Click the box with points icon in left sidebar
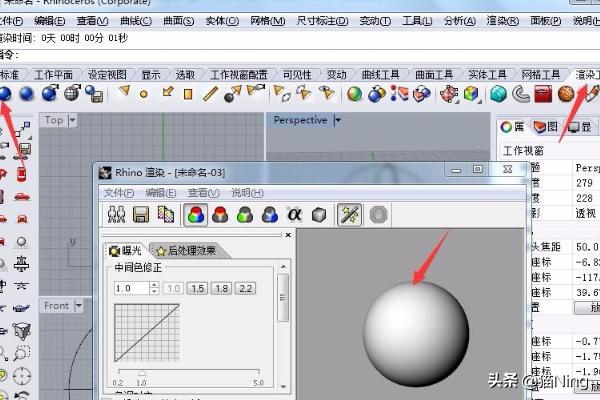 click(x=22, y=331)
